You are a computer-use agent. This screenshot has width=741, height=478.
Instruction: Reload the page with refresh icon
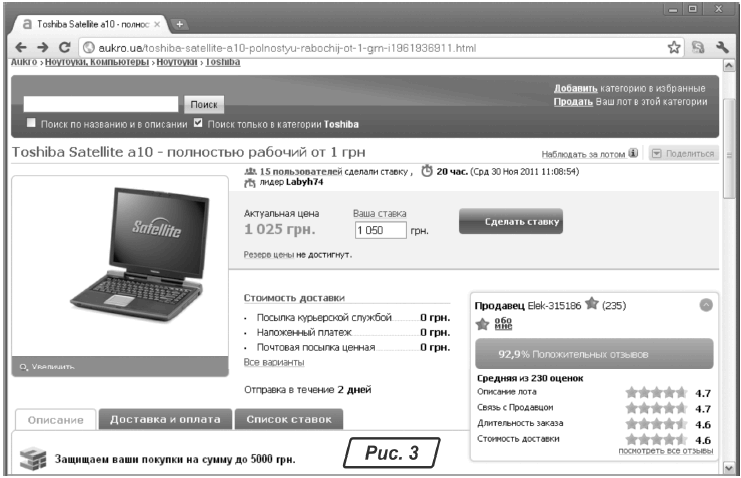[65, 47]
